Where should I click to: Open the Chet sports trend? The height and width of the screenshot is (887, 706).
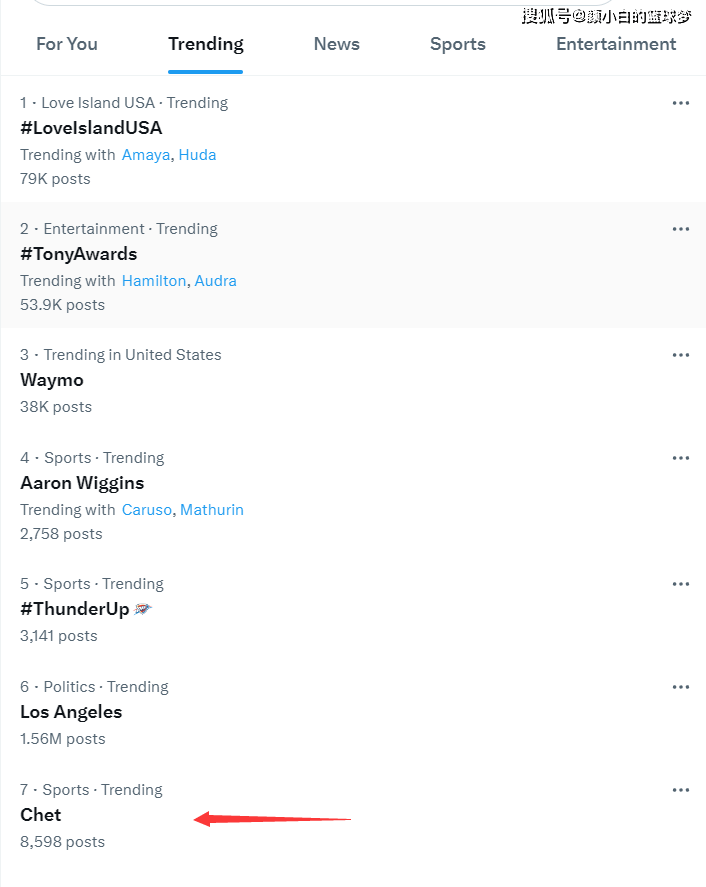coord(41,815)
